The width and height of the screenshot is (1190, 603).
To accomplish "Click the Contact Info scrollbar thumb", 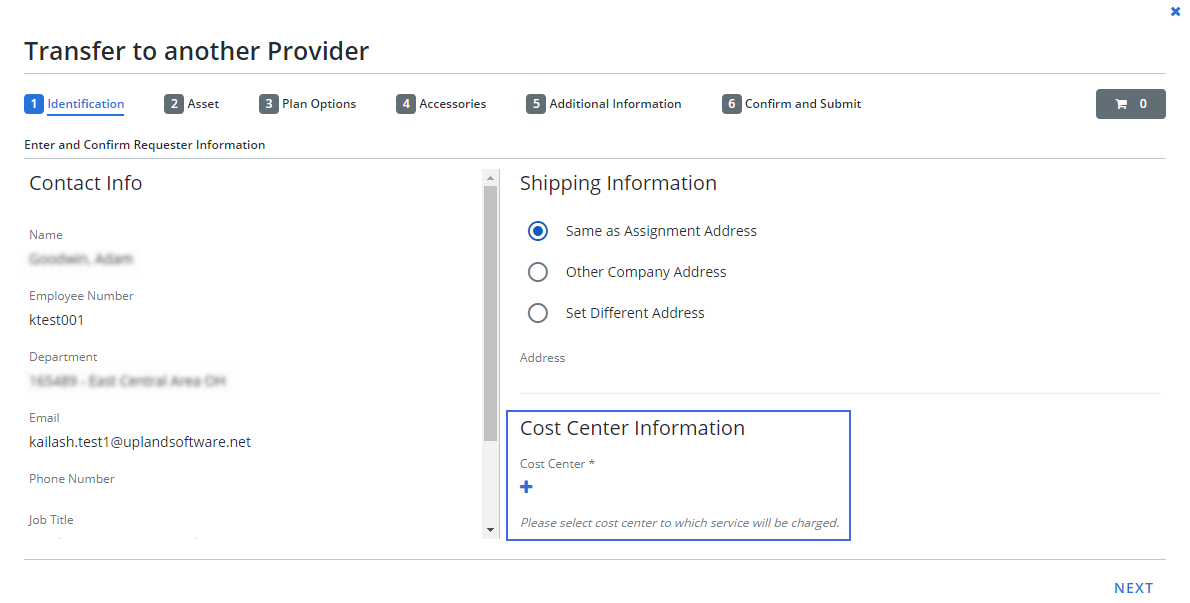I will click(490, 312).
